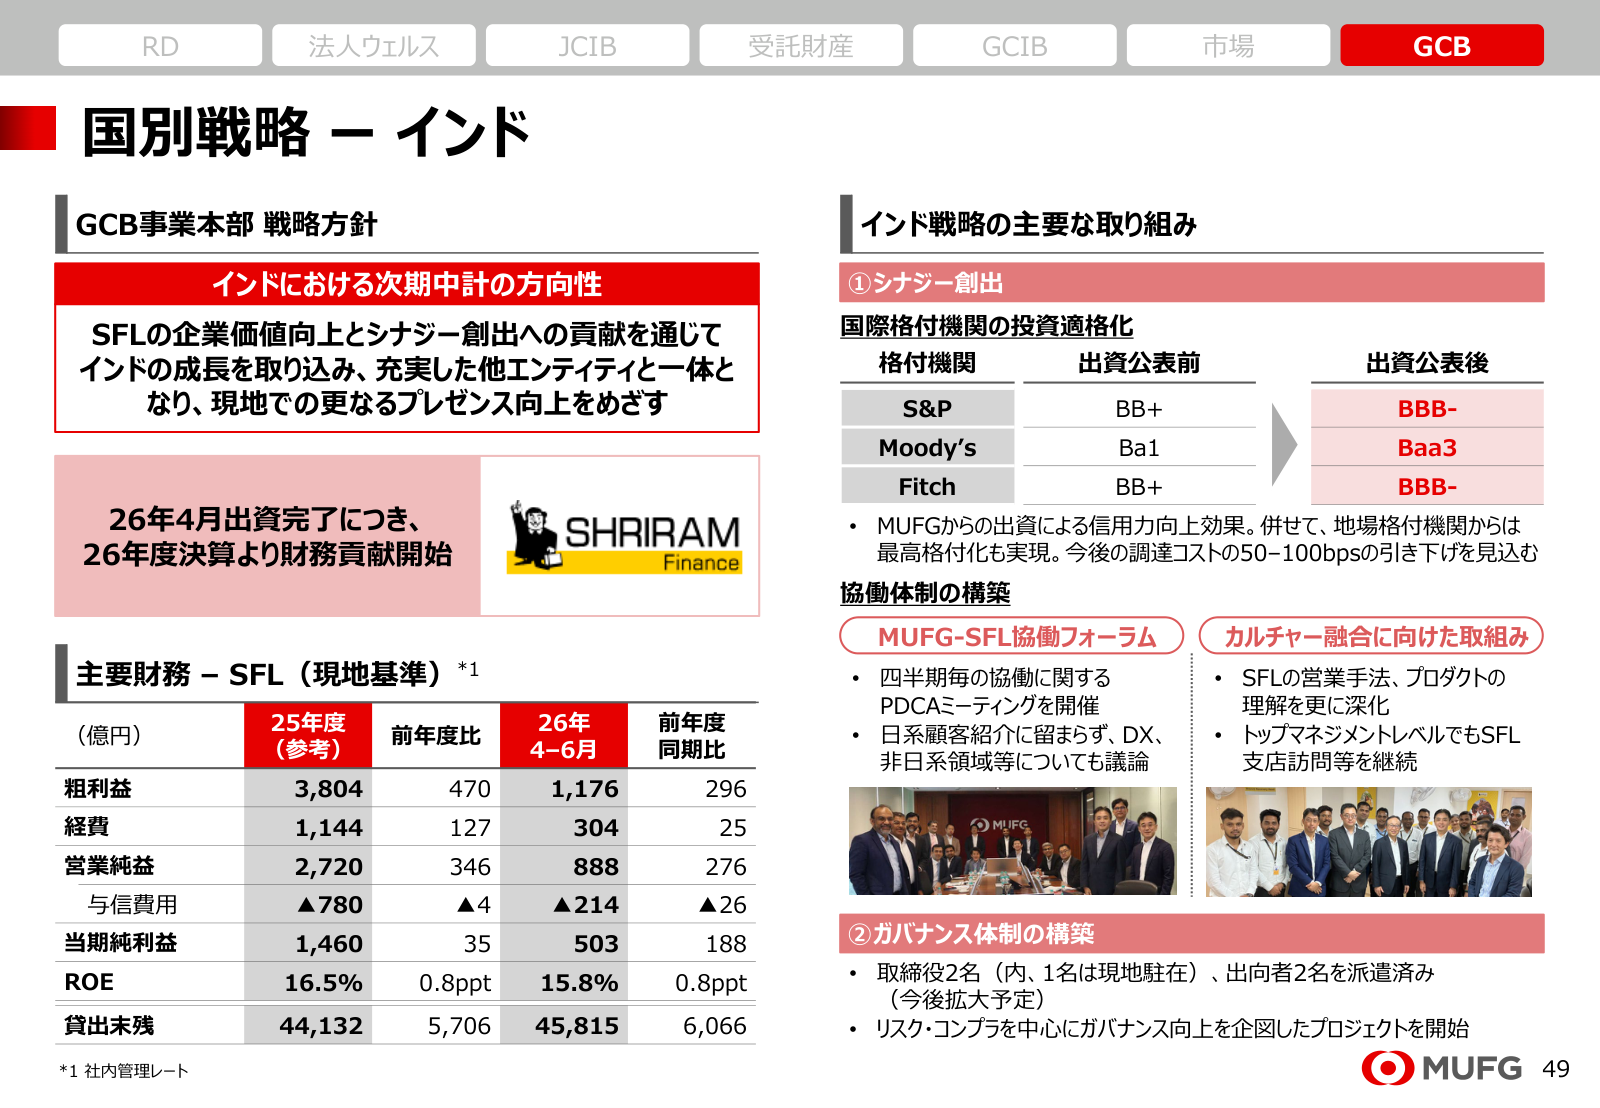Click the インド戦略の主要な取り組み section heading

point(1028,224)
